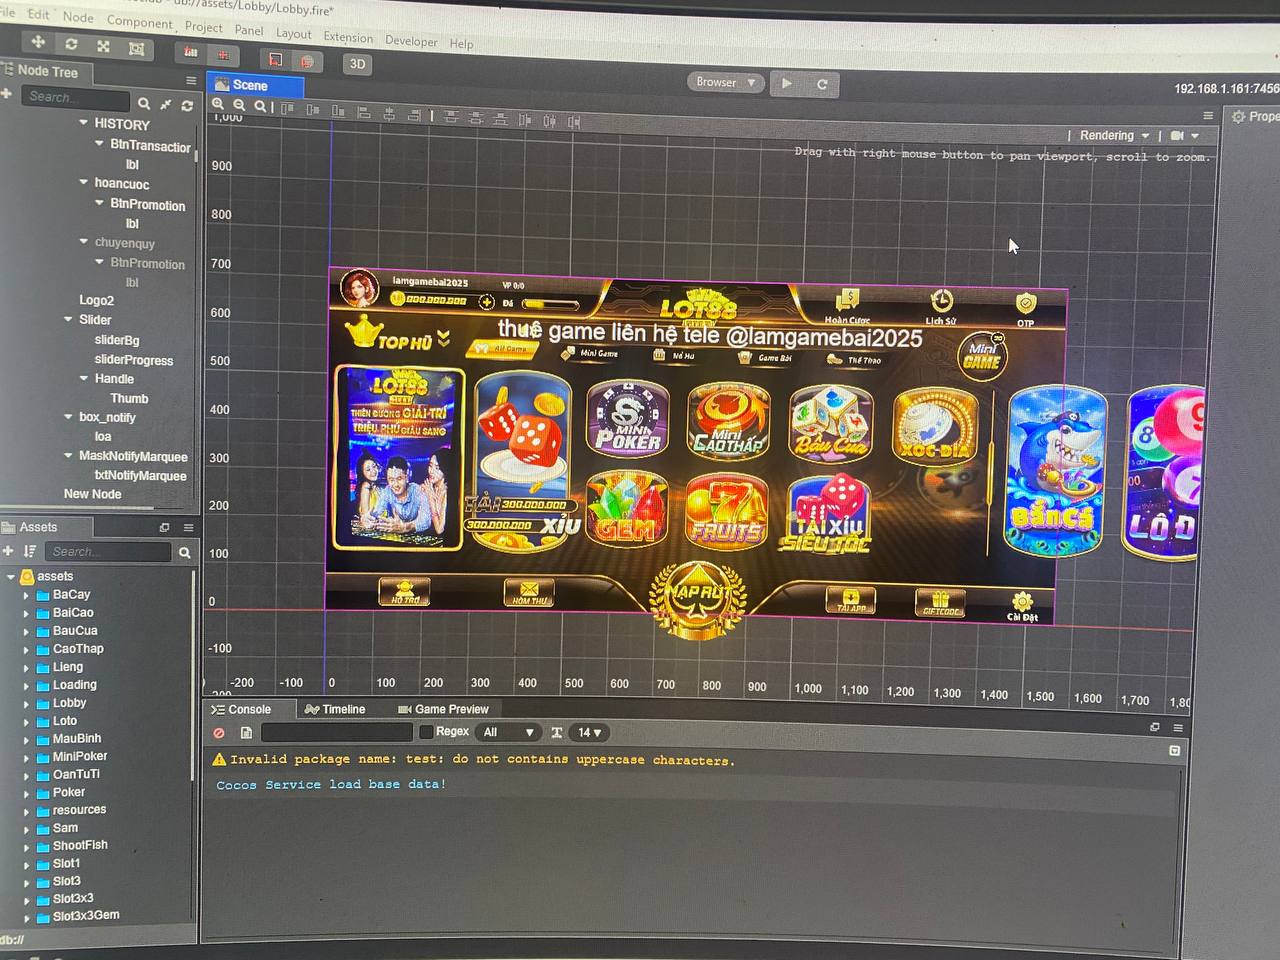
Task: Open the Project menu
Action: 204,27
